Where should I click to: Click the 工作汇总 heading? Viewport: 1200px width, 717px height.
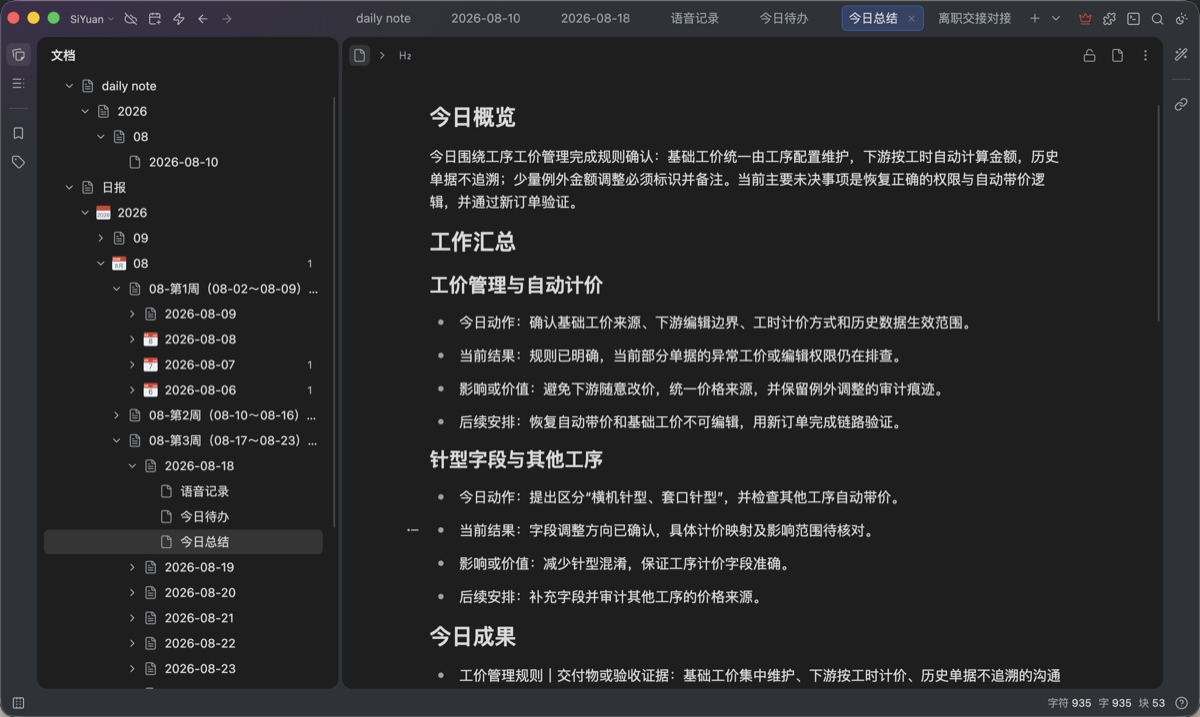click(x=472, y=242)
